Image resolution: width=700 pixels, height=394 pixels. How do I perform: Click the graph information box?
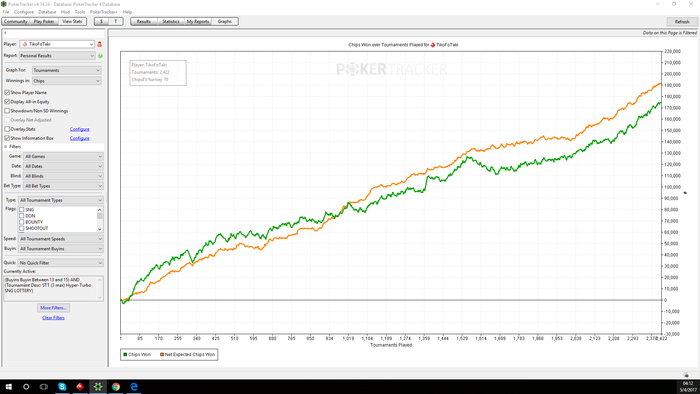[x=158, y=72]
